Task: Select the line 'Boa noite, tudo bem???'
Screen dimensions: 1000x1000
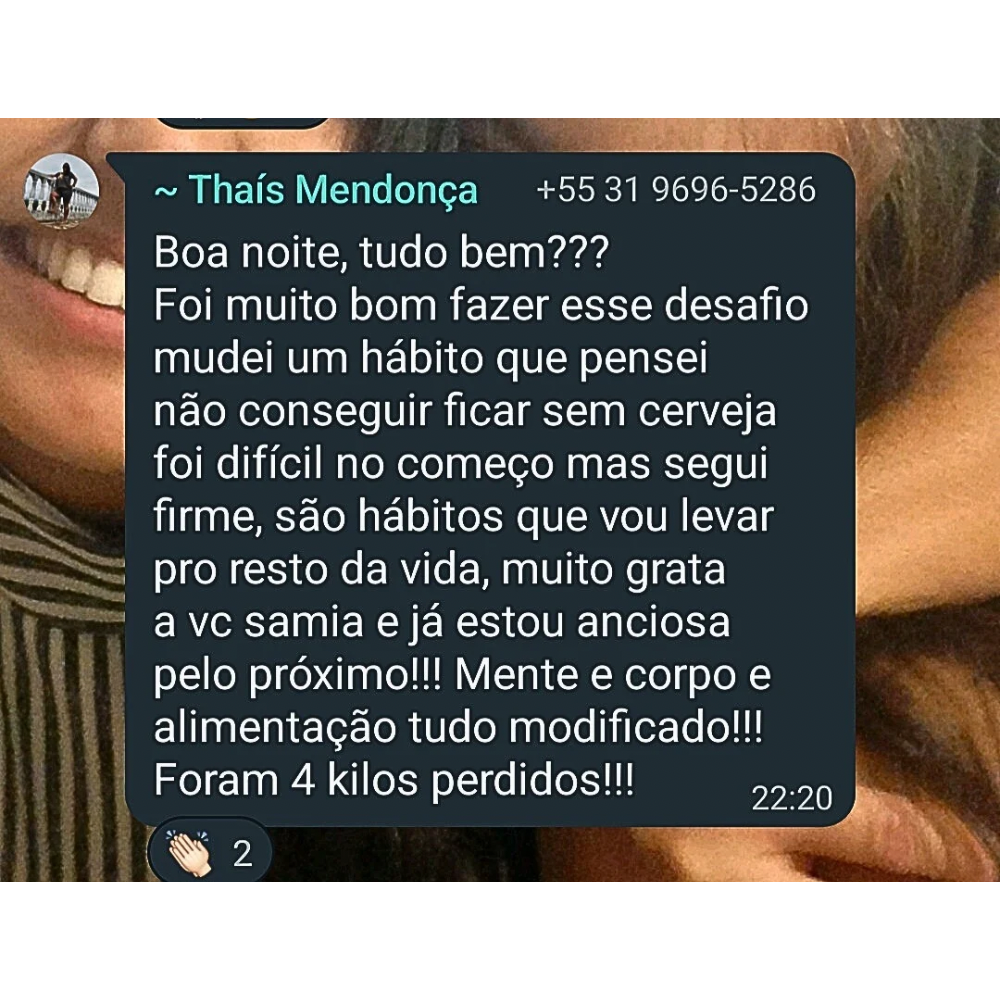Action: tap(381, 253)
